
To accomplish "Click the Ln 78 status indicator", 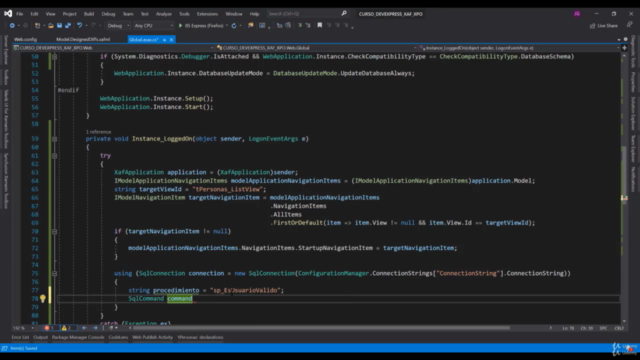I will pyautogui.click(x=568, y=328).
